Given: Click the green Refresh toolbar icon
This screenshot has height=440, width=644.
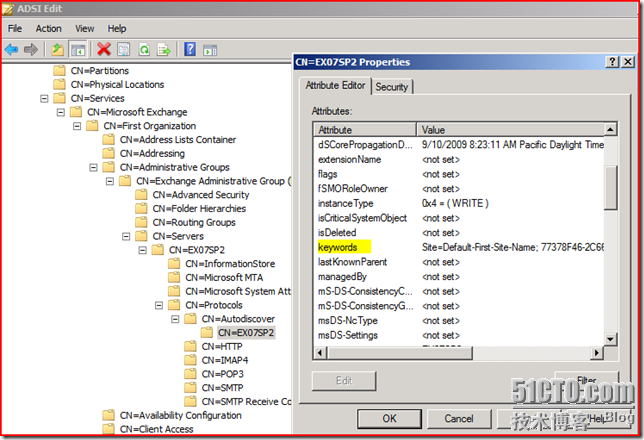Looking at the screenshot, I should tap(144, 50).
